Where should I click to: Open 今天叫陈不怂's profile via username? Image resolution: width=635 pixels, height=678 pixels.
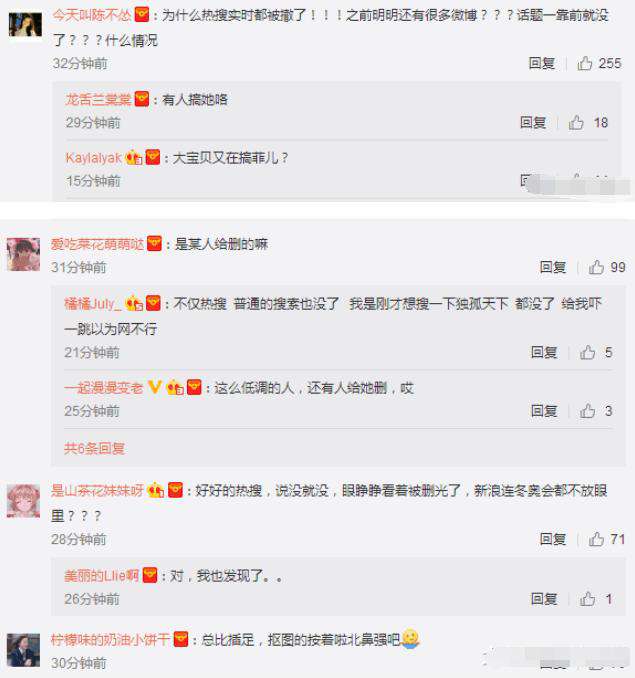pos(92,15)
